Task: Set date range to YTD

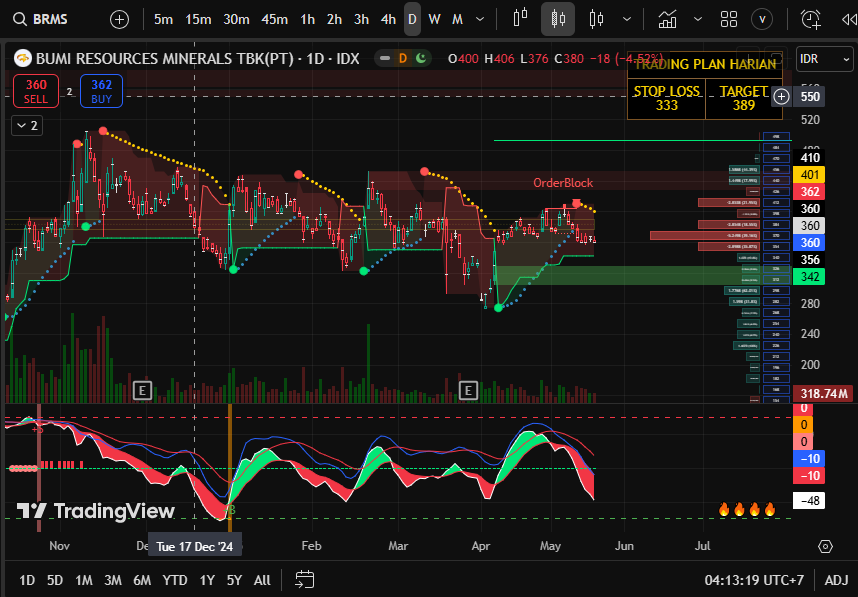Action: (175, 580)
